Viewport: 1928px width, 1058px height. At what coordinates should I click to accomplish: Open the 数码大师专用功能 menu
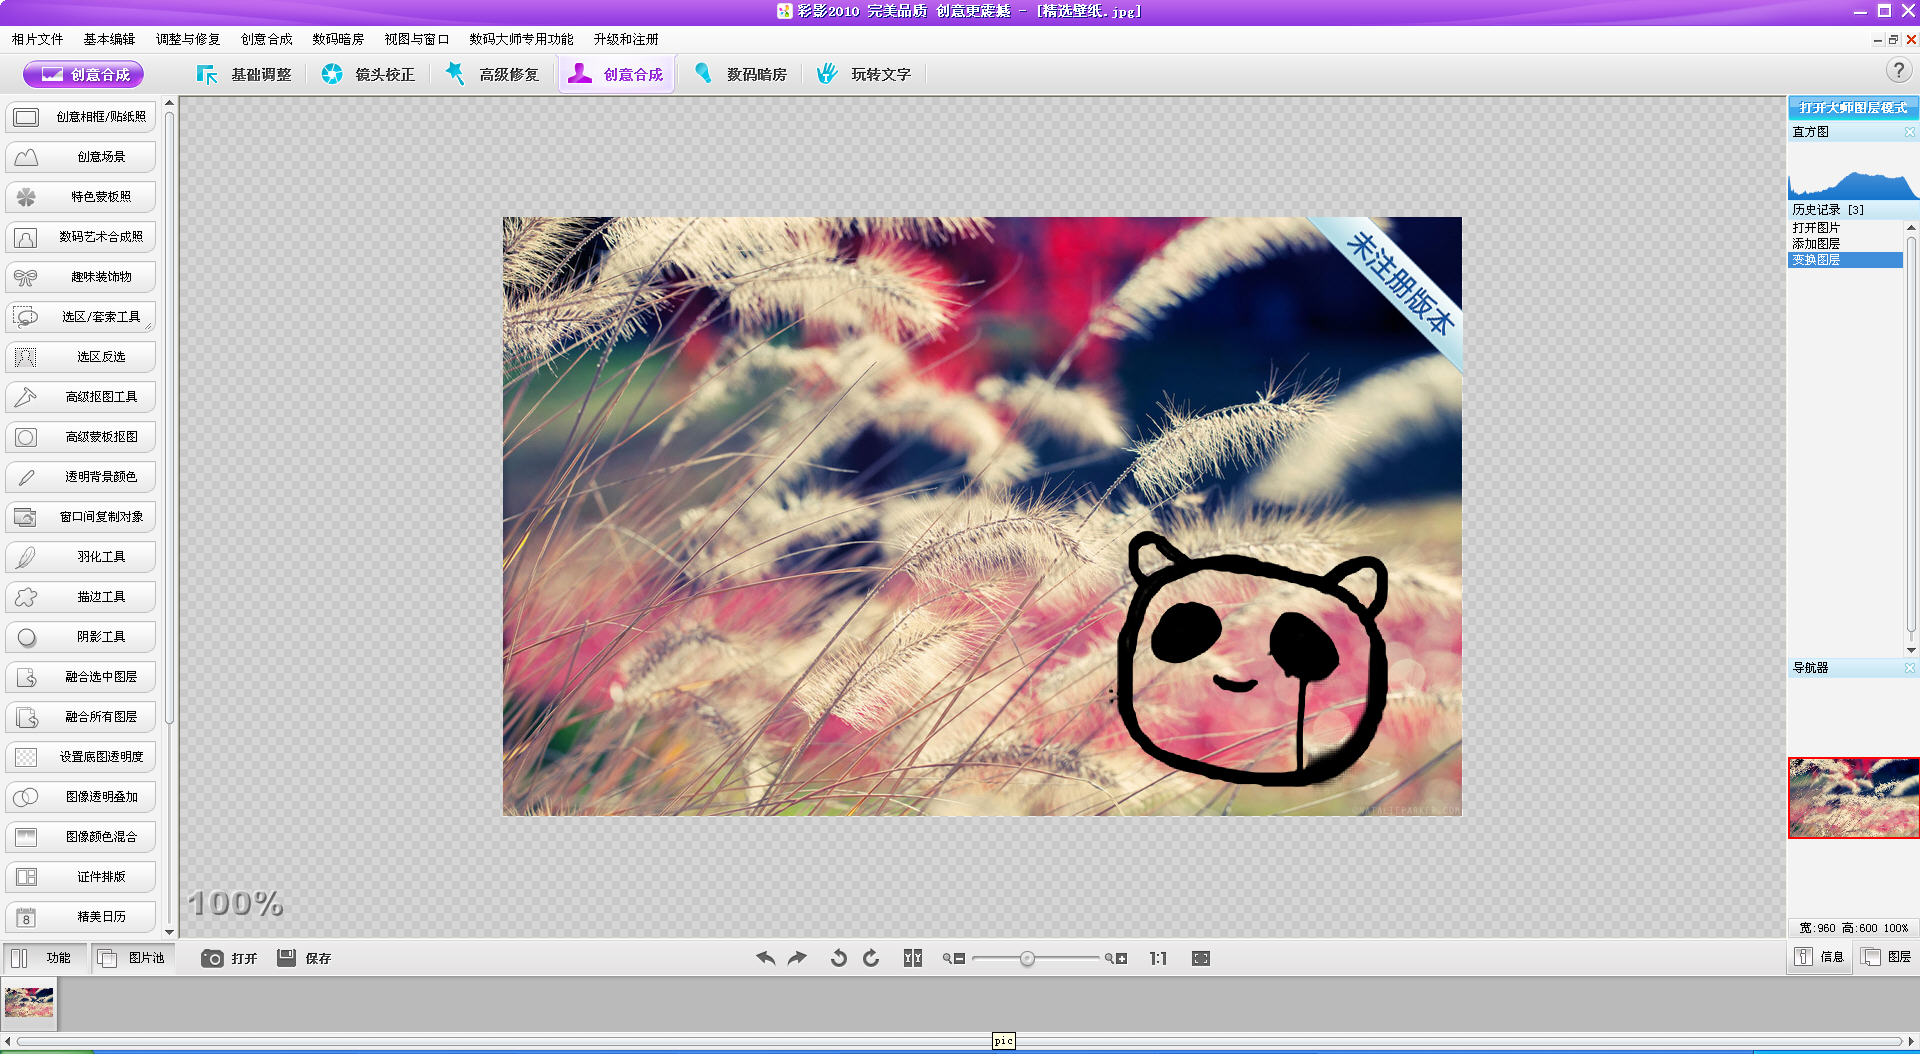pos(521,39)
